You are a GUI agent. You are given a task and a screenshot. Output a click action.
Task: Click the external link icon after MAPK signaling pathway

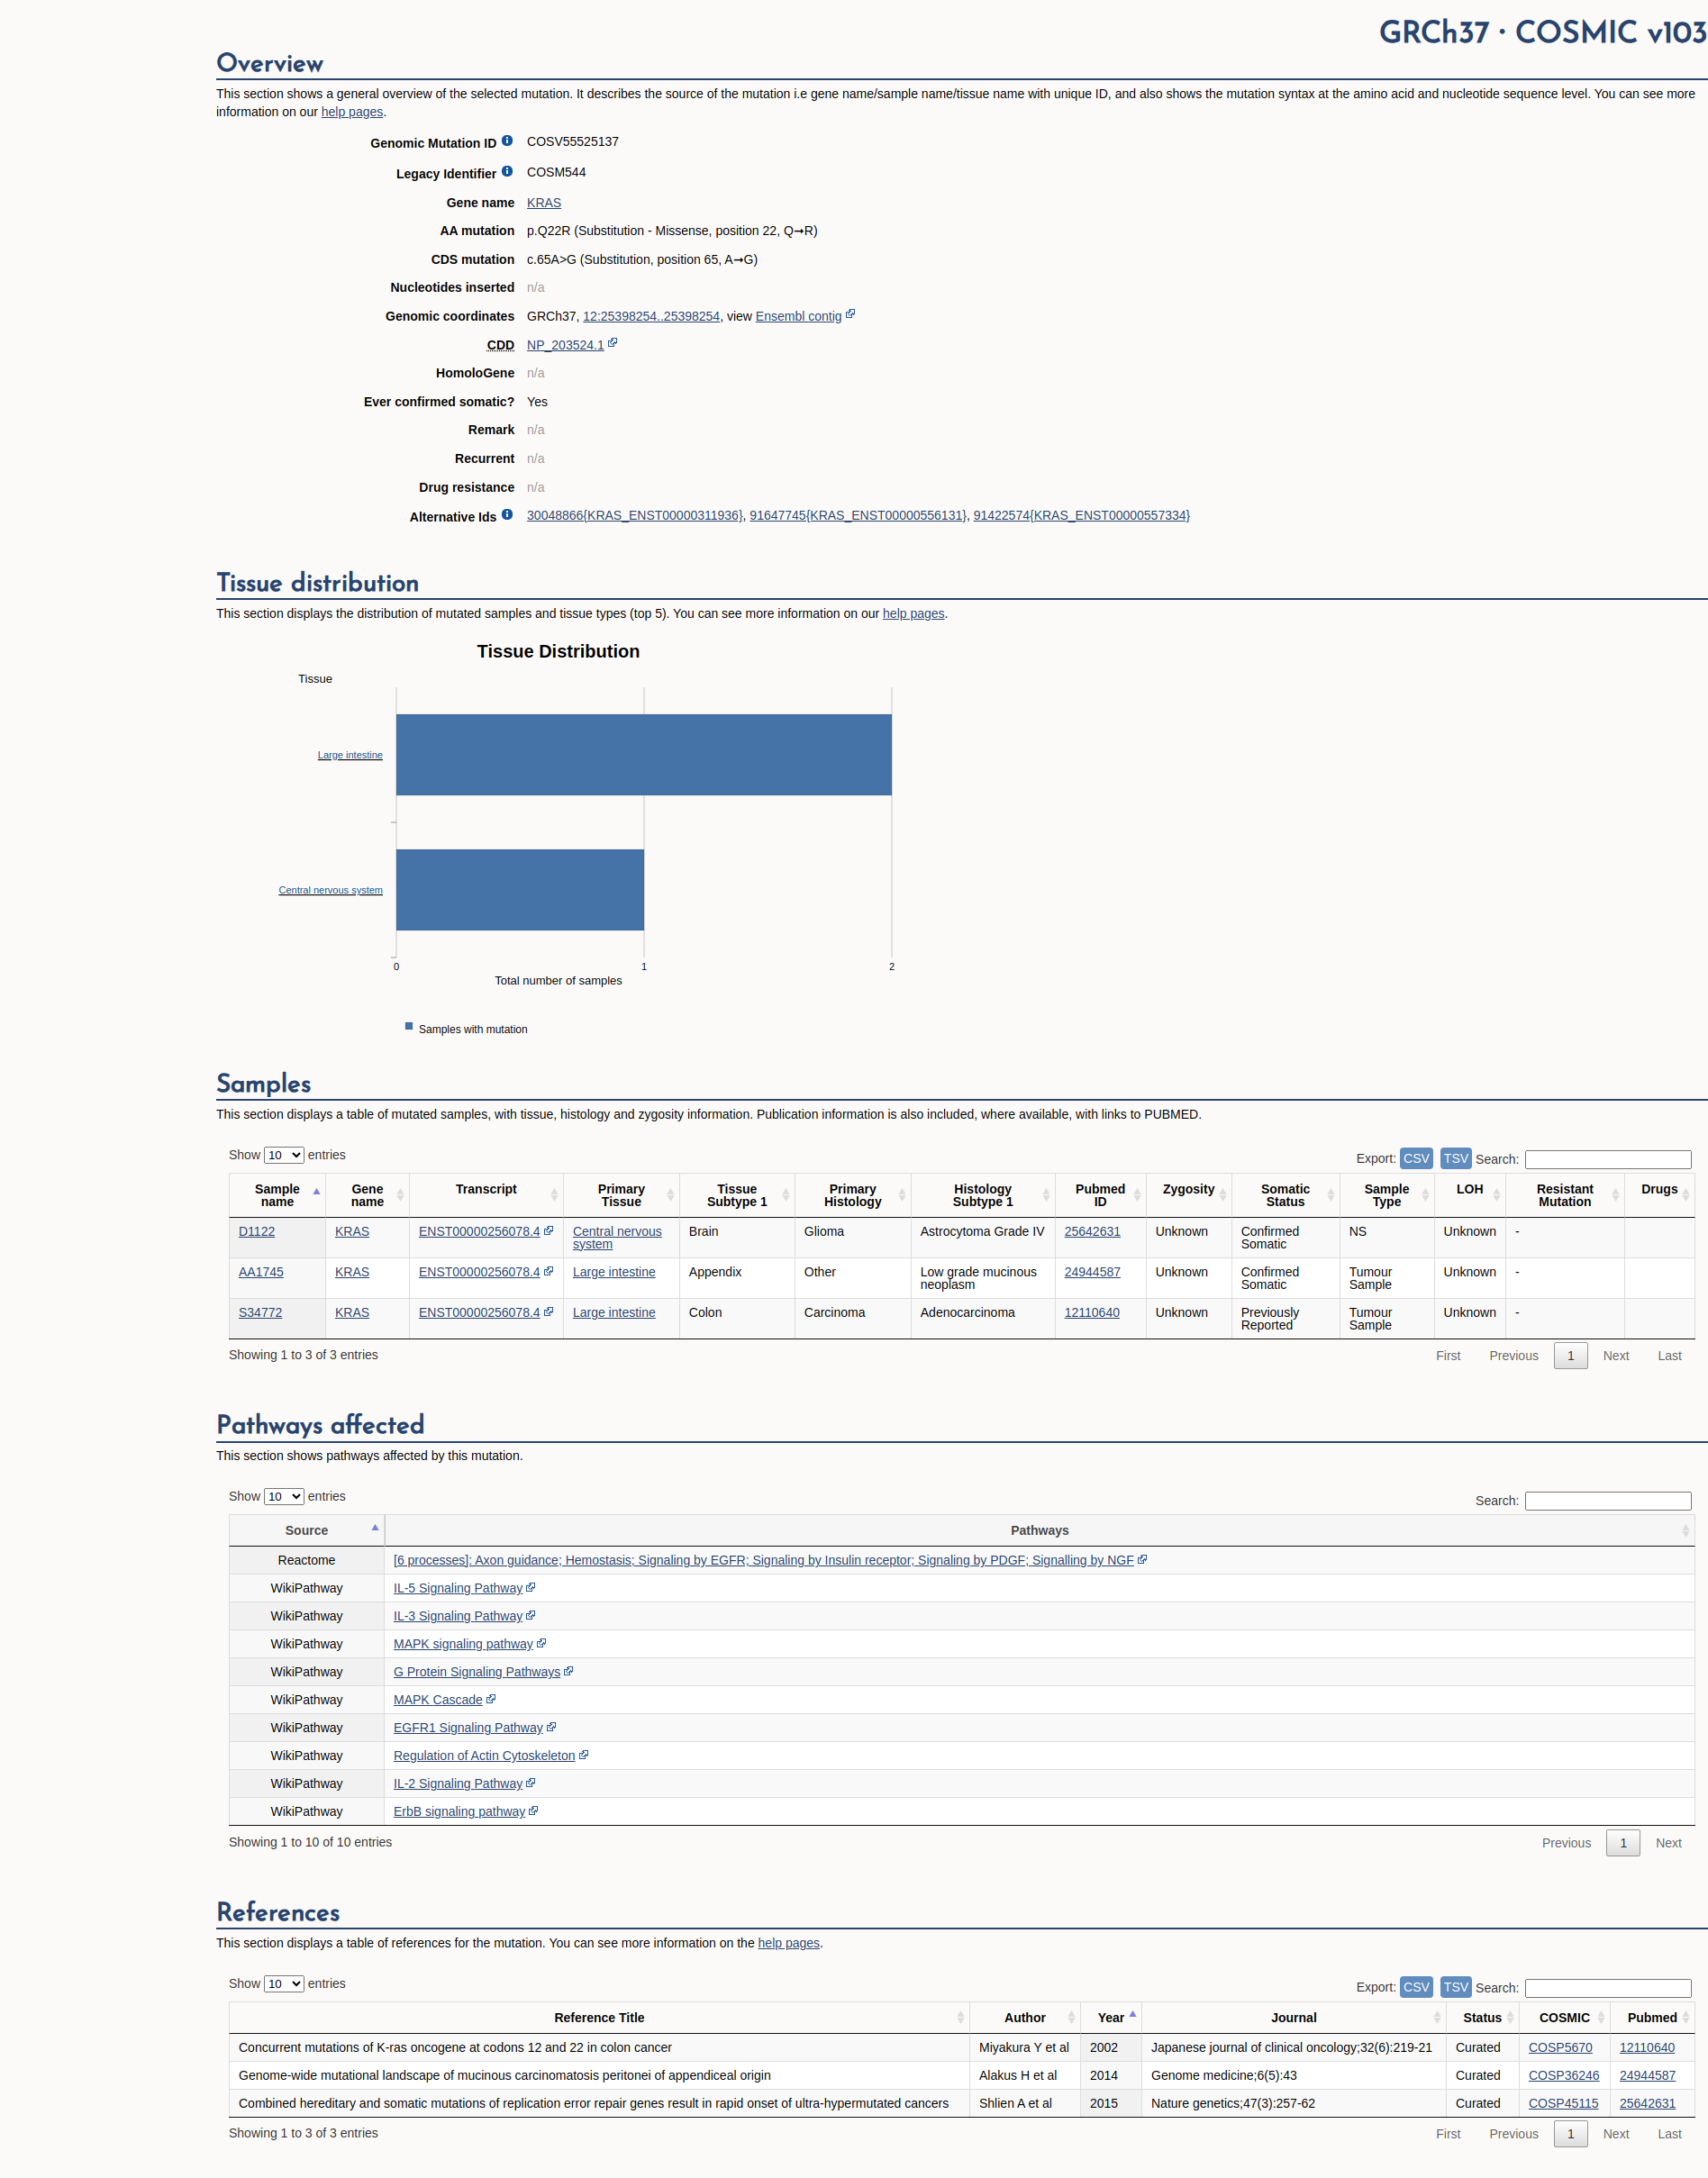pyautogui.click(x=542, y=1643)
